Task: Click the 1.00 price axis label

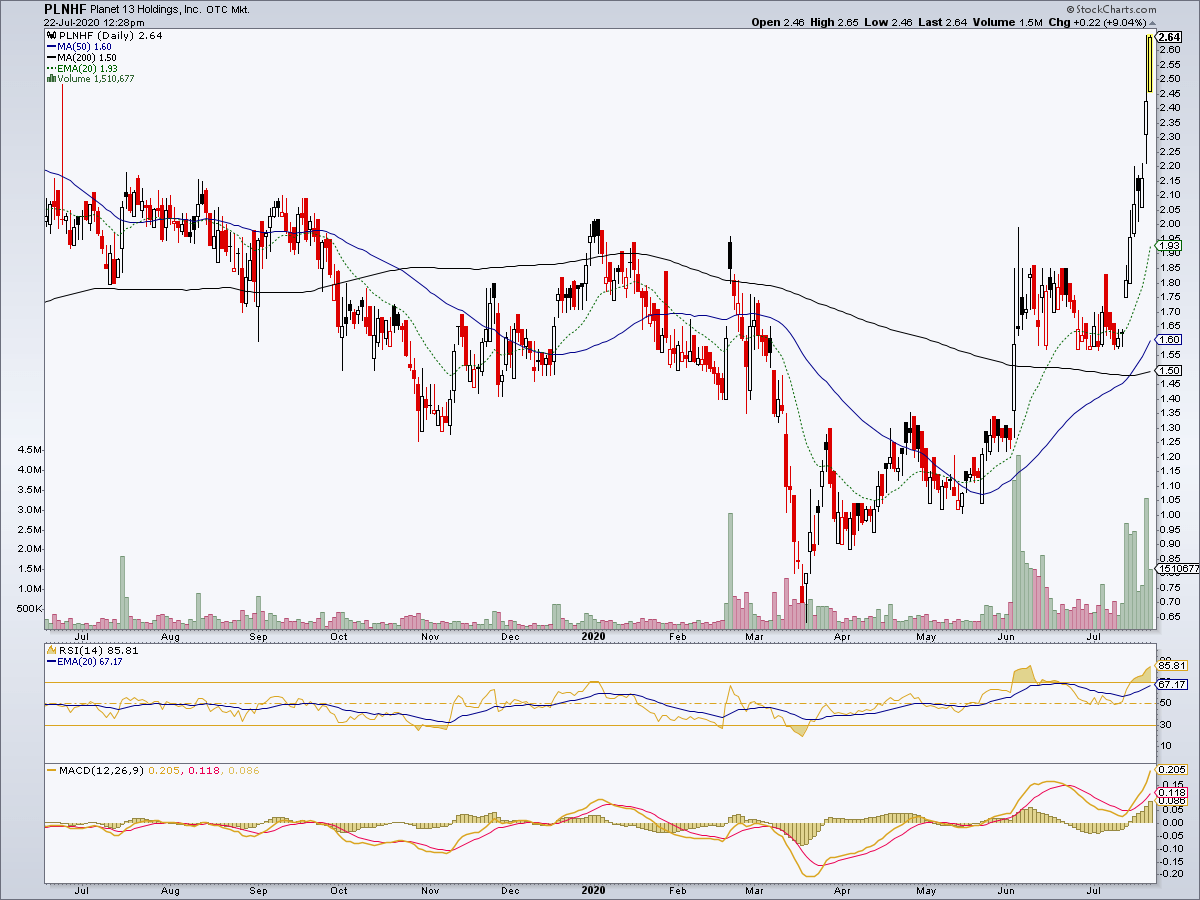Action: [x=1170, y=515]
